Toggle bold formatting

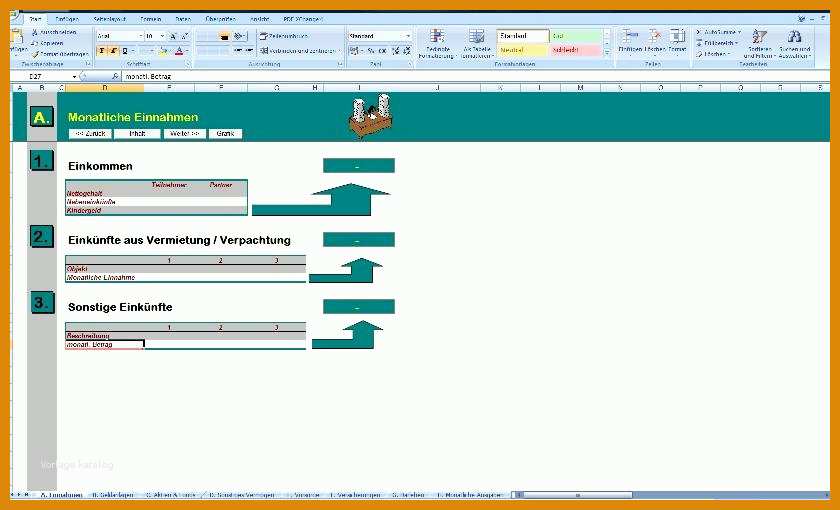pos(102,51)
